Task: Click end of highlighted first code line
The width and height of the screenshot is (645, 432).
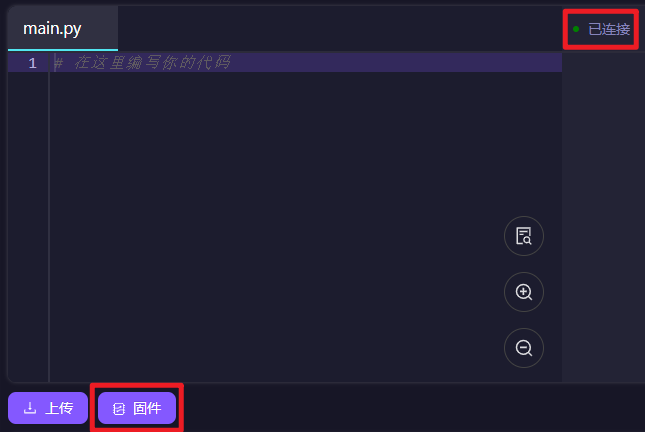Action: click(x=395, y=63)
